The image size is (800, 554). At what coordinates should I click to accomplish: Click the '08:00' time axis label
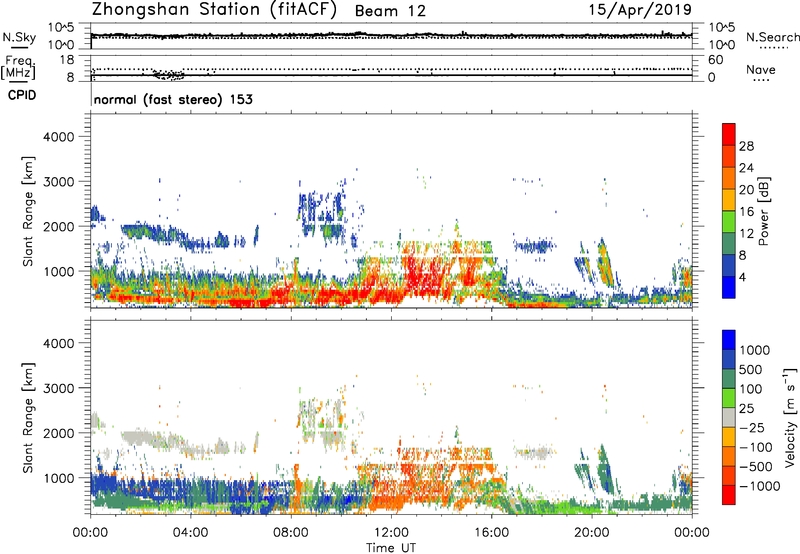(x=291, y=533)
